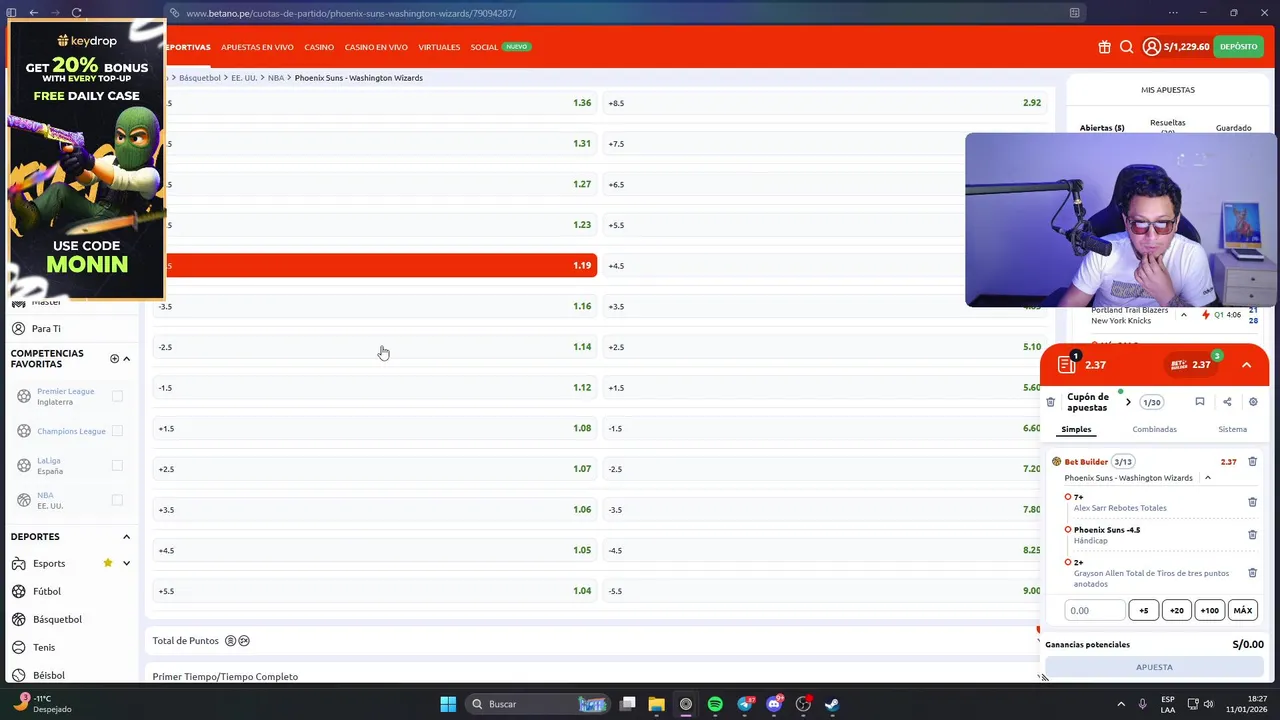The height and width of the screenshot is (720, 1280).
Task: Collapse Phoenix Suns - Washington Wizards bet builder details
Action: [x=1207, y=478]
